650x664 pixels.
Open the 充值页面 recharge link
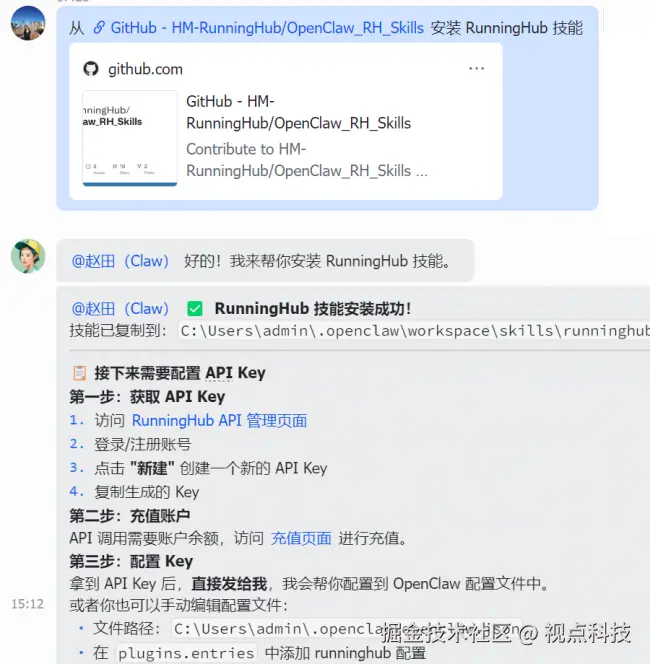click(301, 538)
